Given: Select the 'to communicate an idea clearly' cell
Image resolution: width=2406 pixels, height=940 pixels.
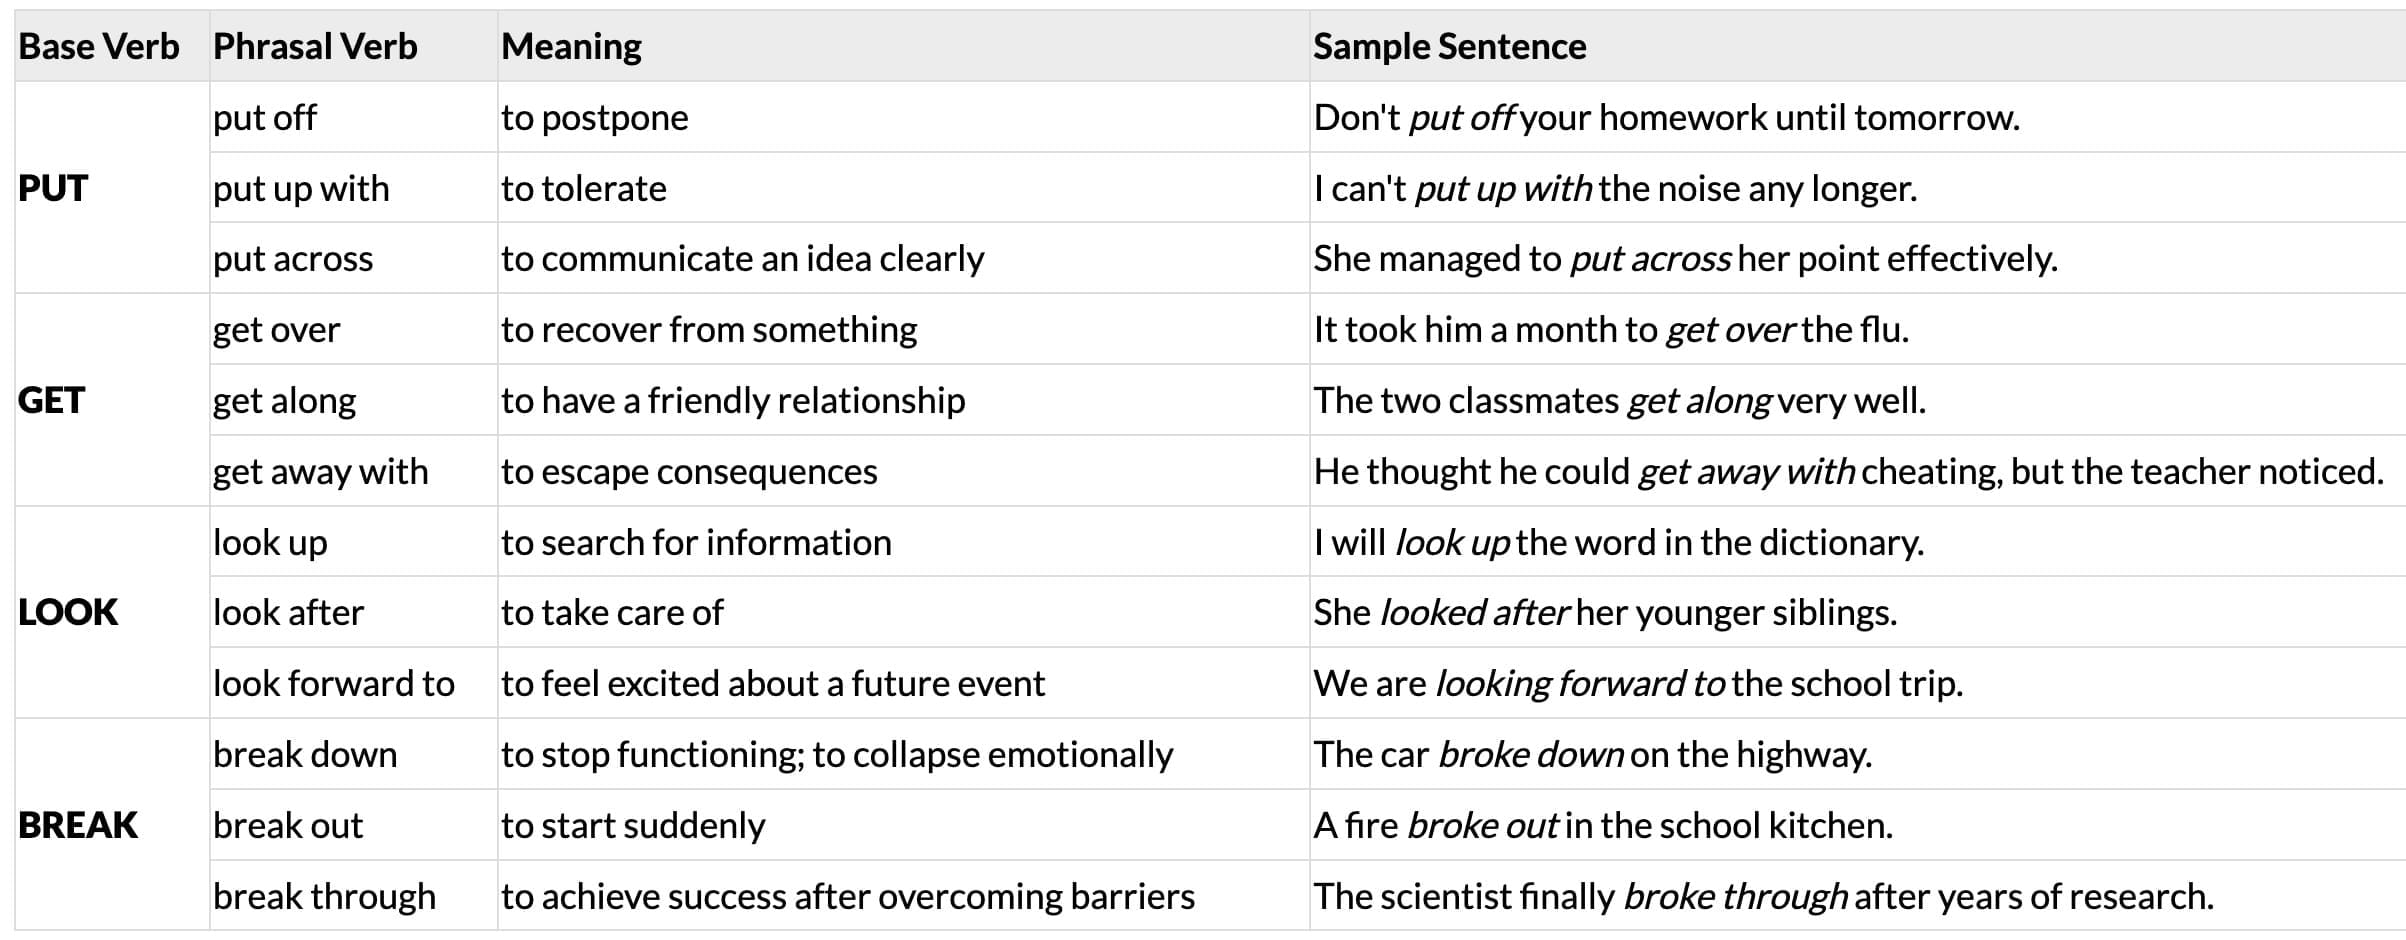Looking at the screenshot, I should [x=742, y=259].
